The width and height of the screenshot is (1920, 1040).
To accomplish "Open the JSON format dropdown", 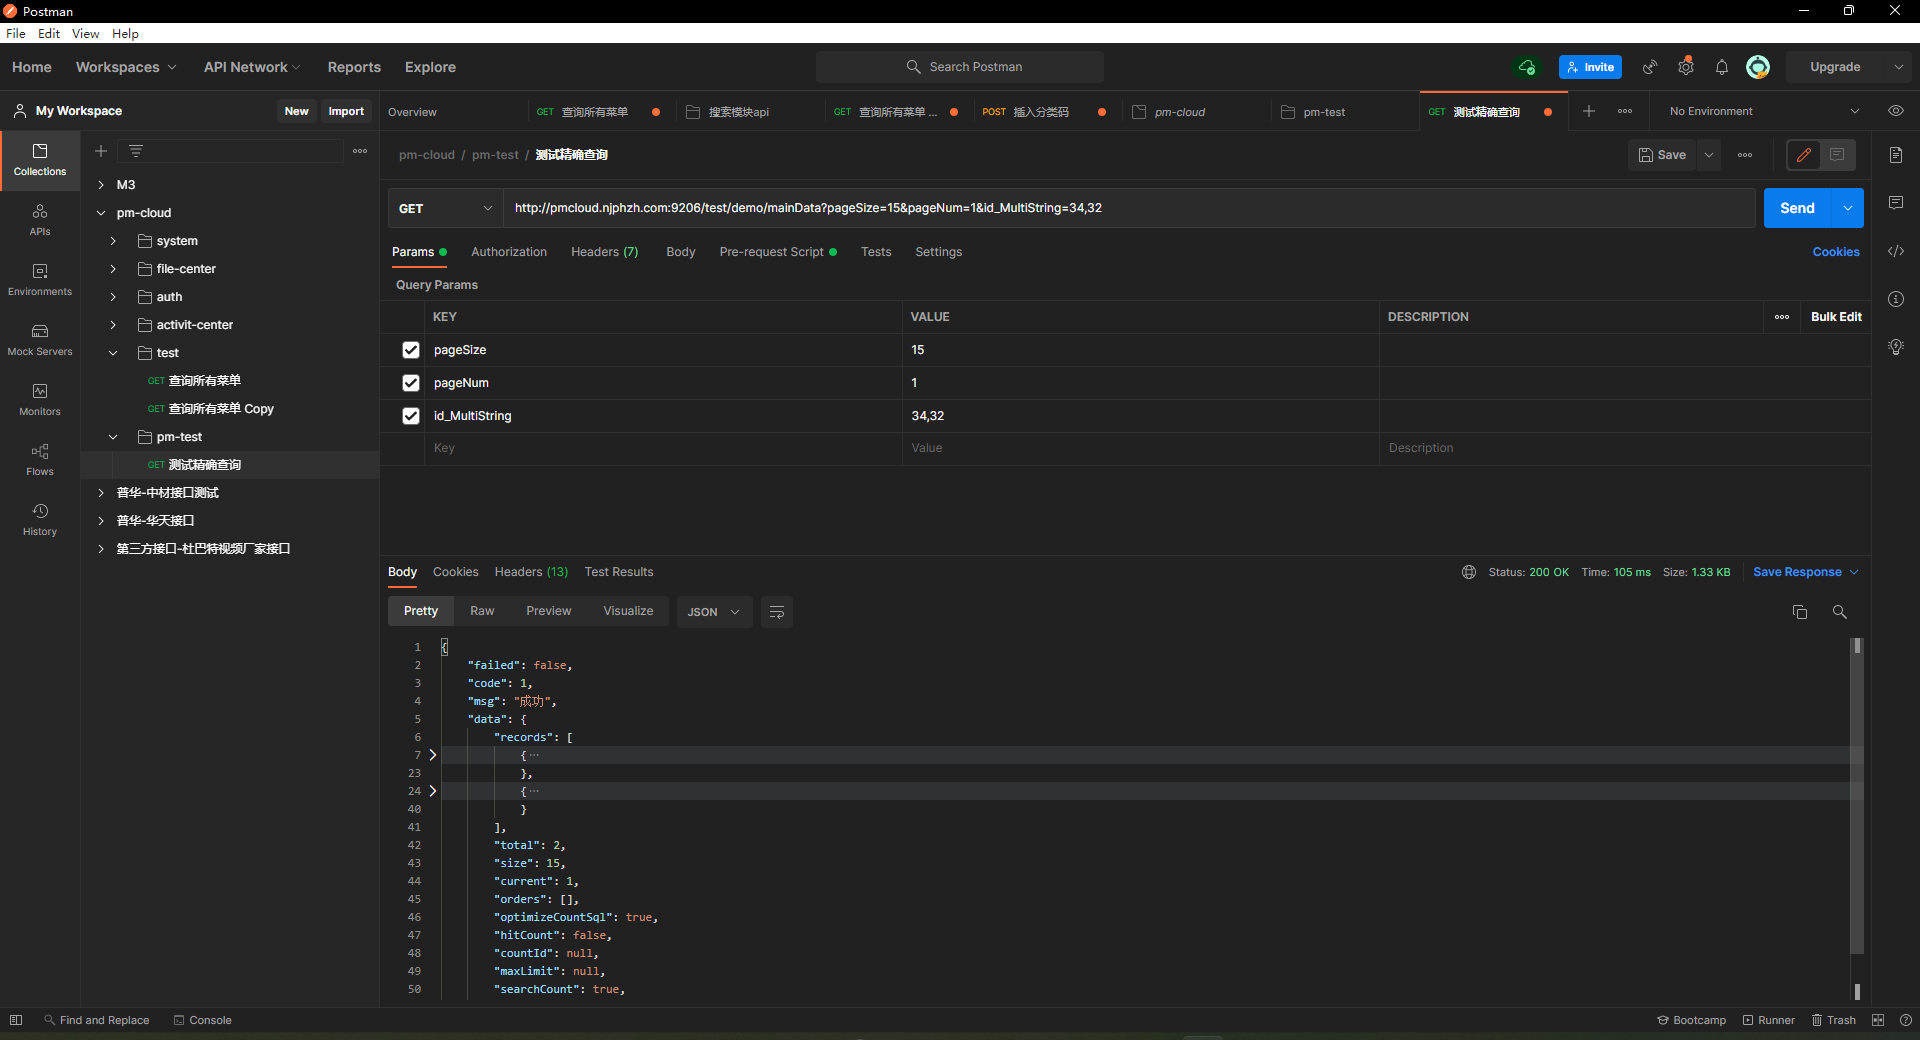I will pos(714,612).
